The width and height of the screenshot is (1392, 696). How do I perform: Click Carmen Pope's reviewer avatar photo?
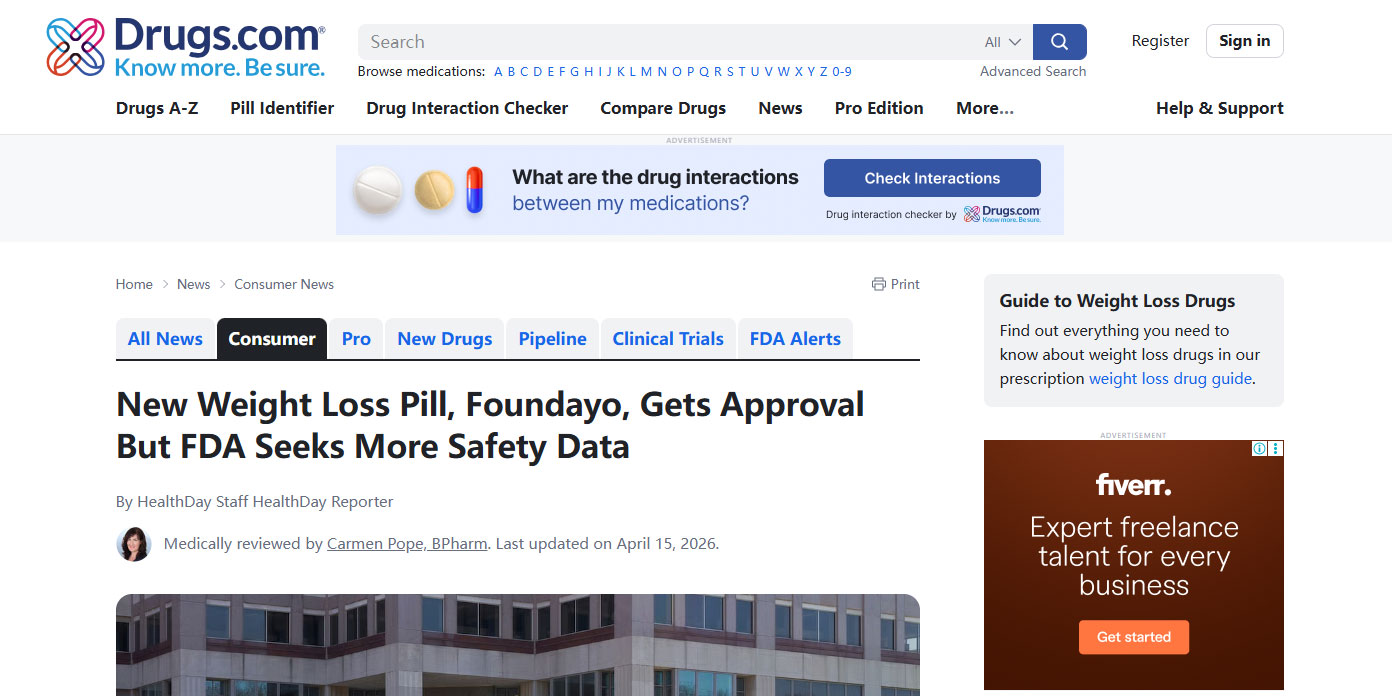pyautogui.click(x=134, y=544)
